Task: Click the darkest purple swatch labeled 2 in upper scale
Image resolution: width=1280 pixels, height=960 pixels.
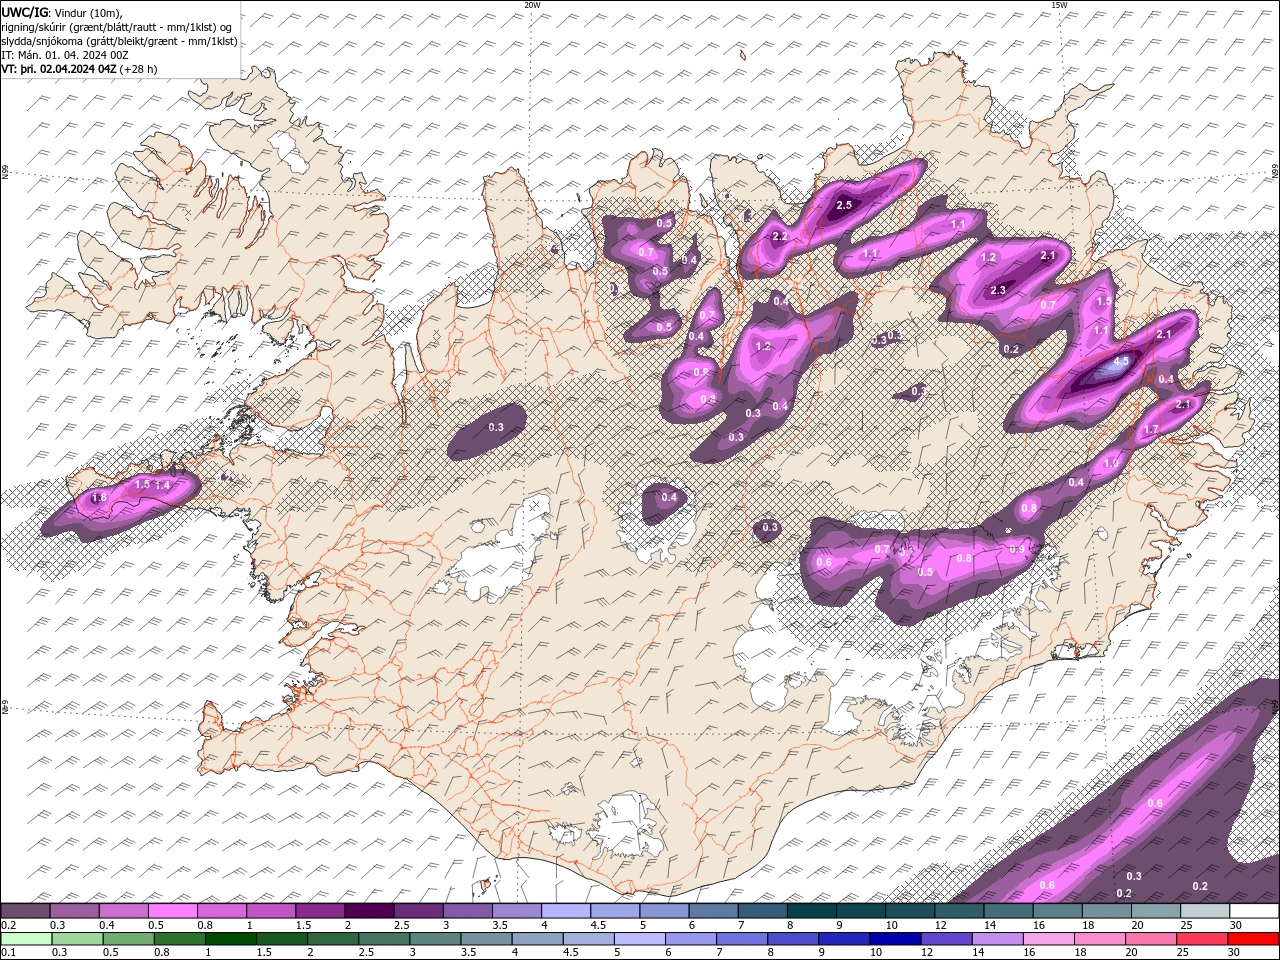Action: 368,911
